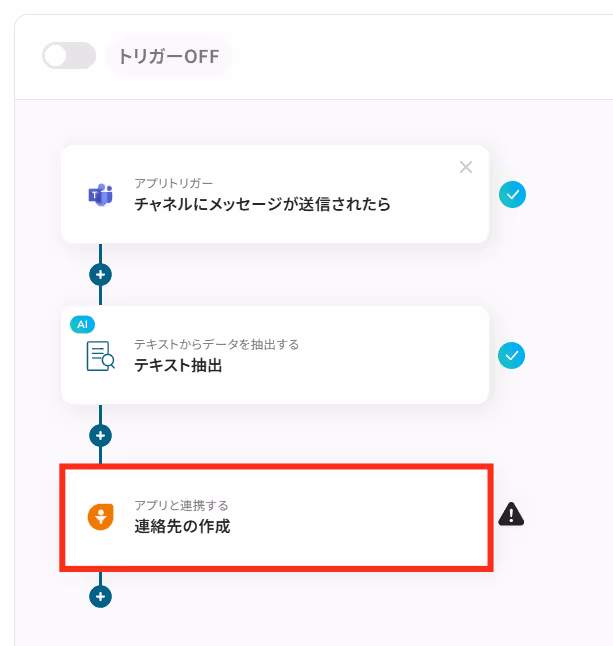
Task: Click the テキストからデータを抽出する subtitle
Action: point(217,344)
